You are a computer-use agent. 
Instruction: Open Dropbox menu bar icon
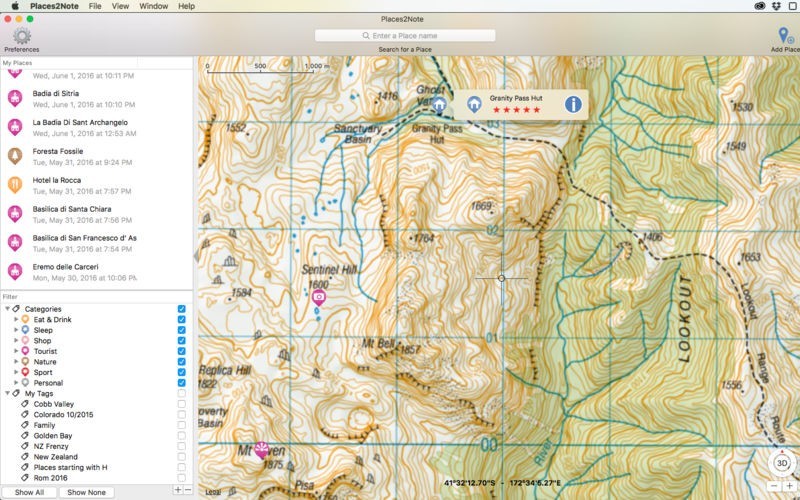tap(776, 6)
